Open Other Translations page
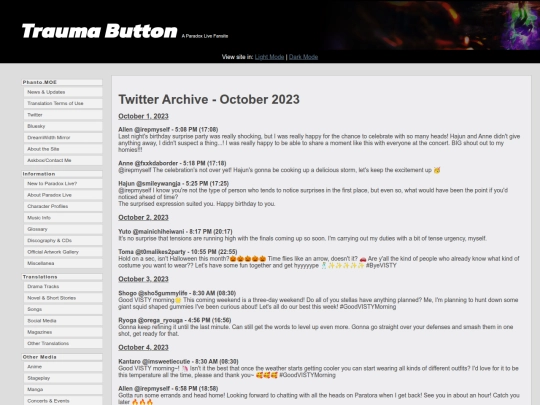540x405 pixels. point(63,343)
